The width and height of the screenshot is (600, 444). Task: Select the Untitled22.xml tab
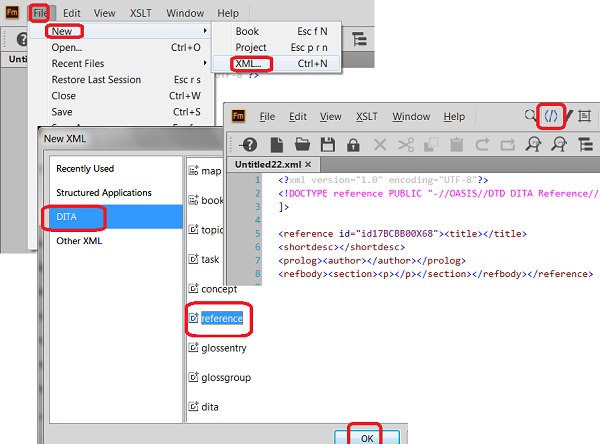[x=268, y=164]
